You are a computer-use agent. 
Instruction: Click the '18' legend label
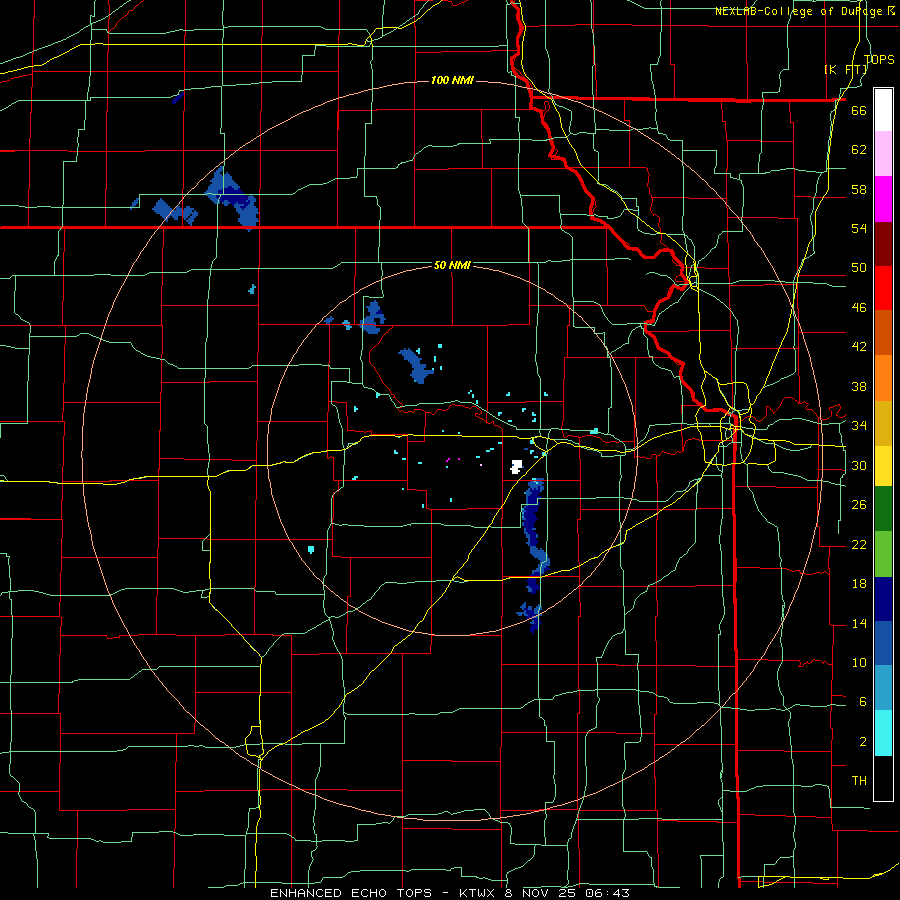pos(859,584)
